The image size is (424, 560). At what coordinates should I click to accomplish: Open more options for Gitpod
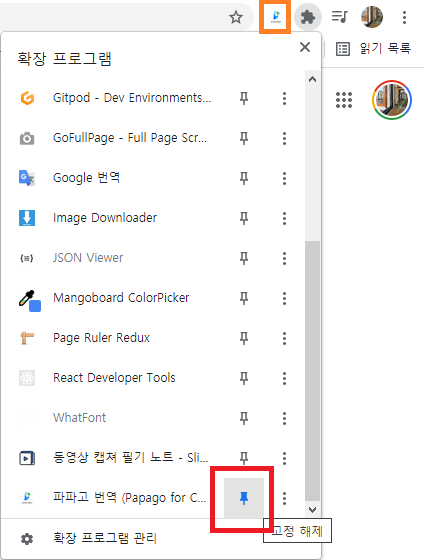[x=284, y=98]
